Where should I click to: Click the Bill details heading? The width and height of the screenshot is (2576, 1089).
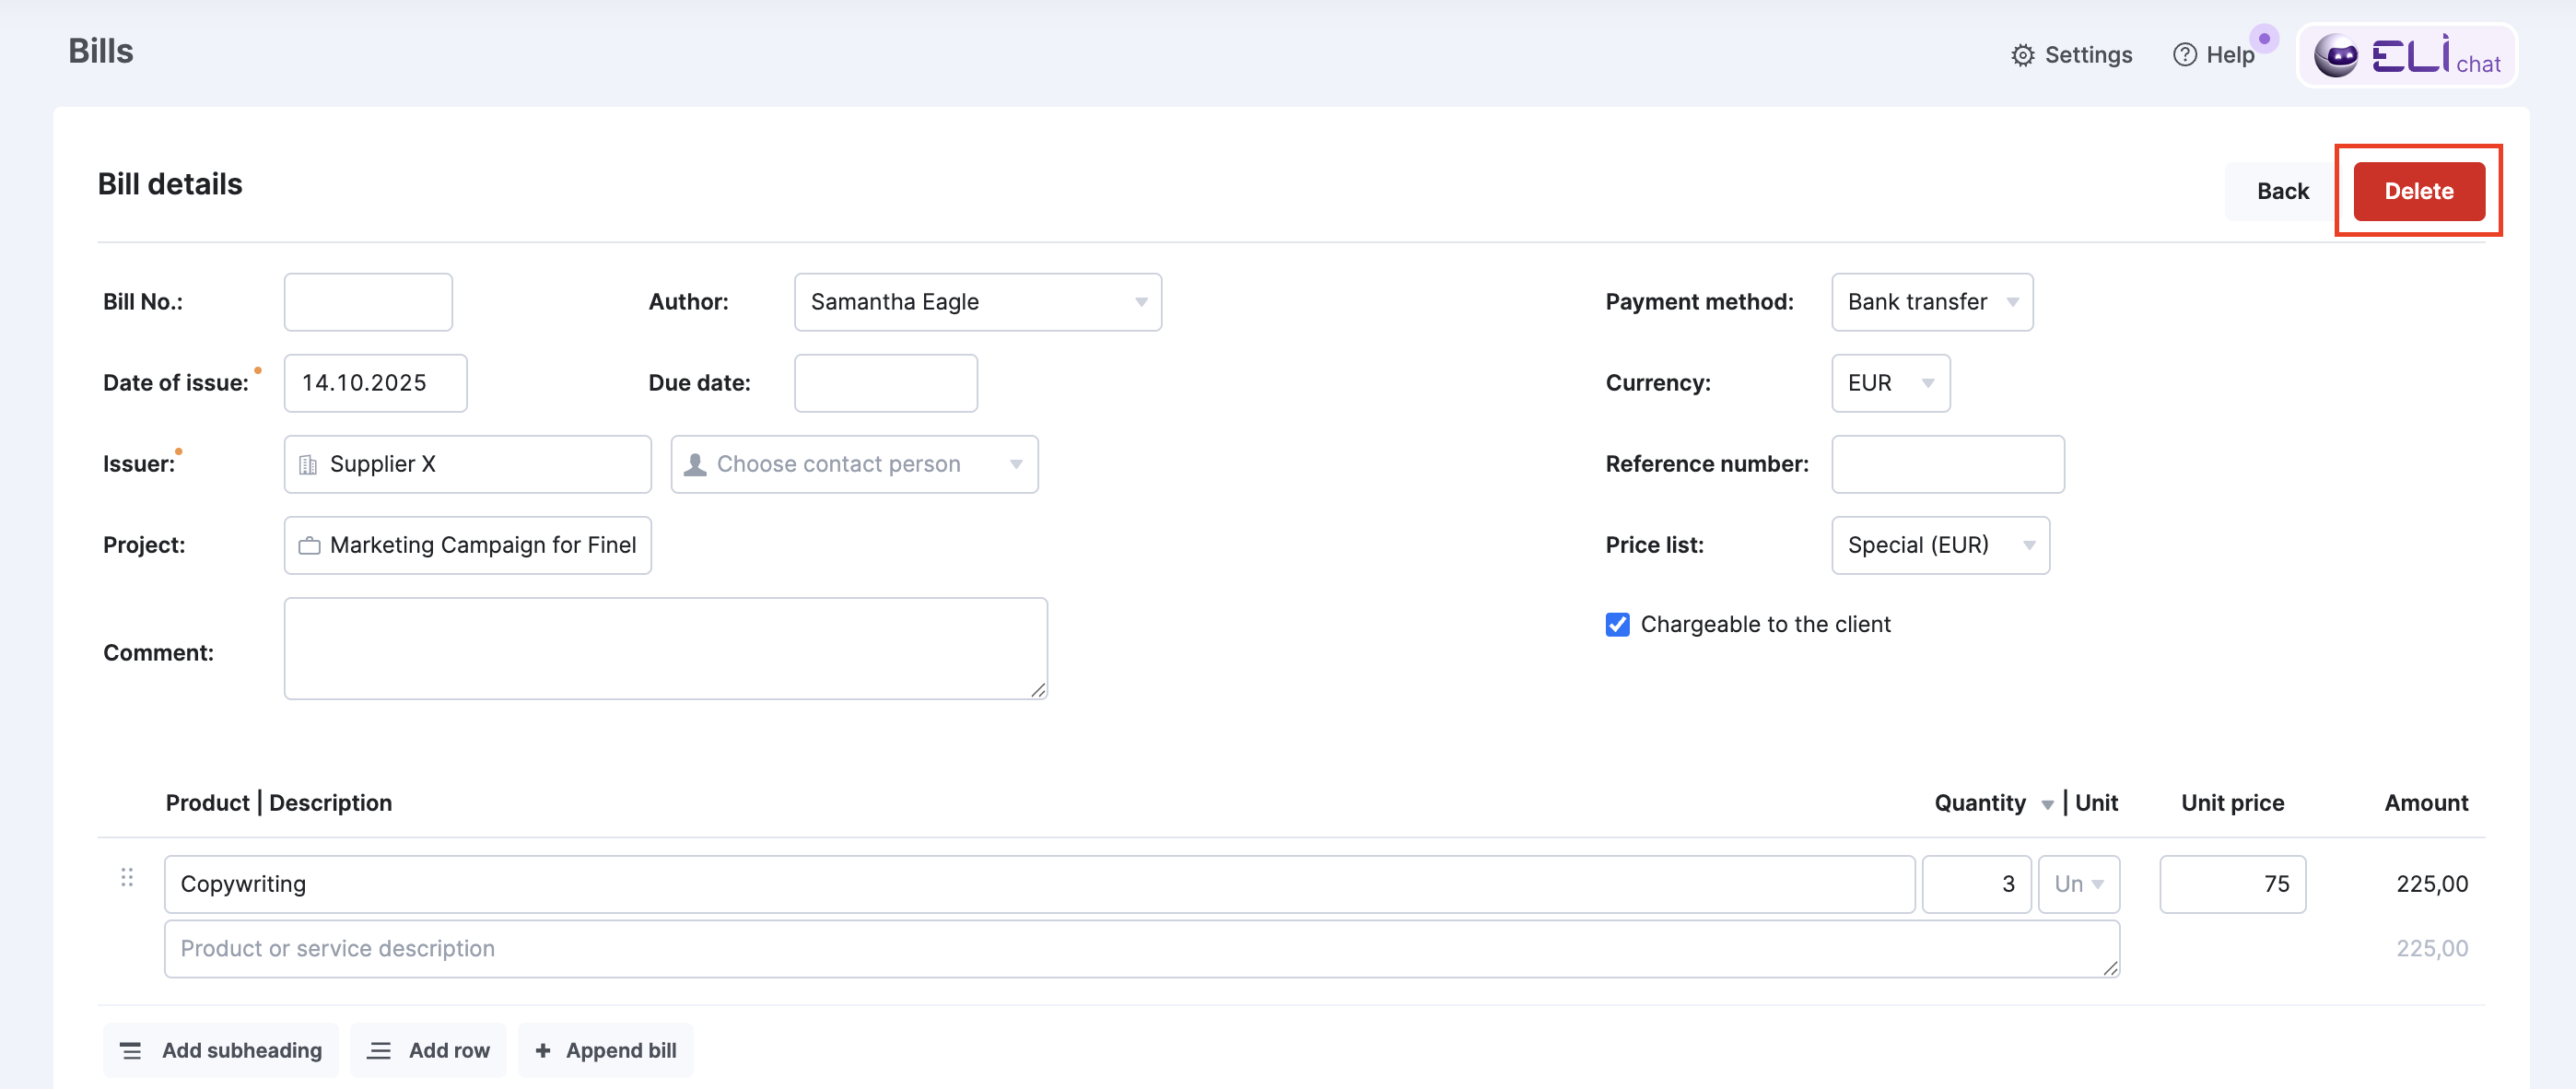coord(170,184)
